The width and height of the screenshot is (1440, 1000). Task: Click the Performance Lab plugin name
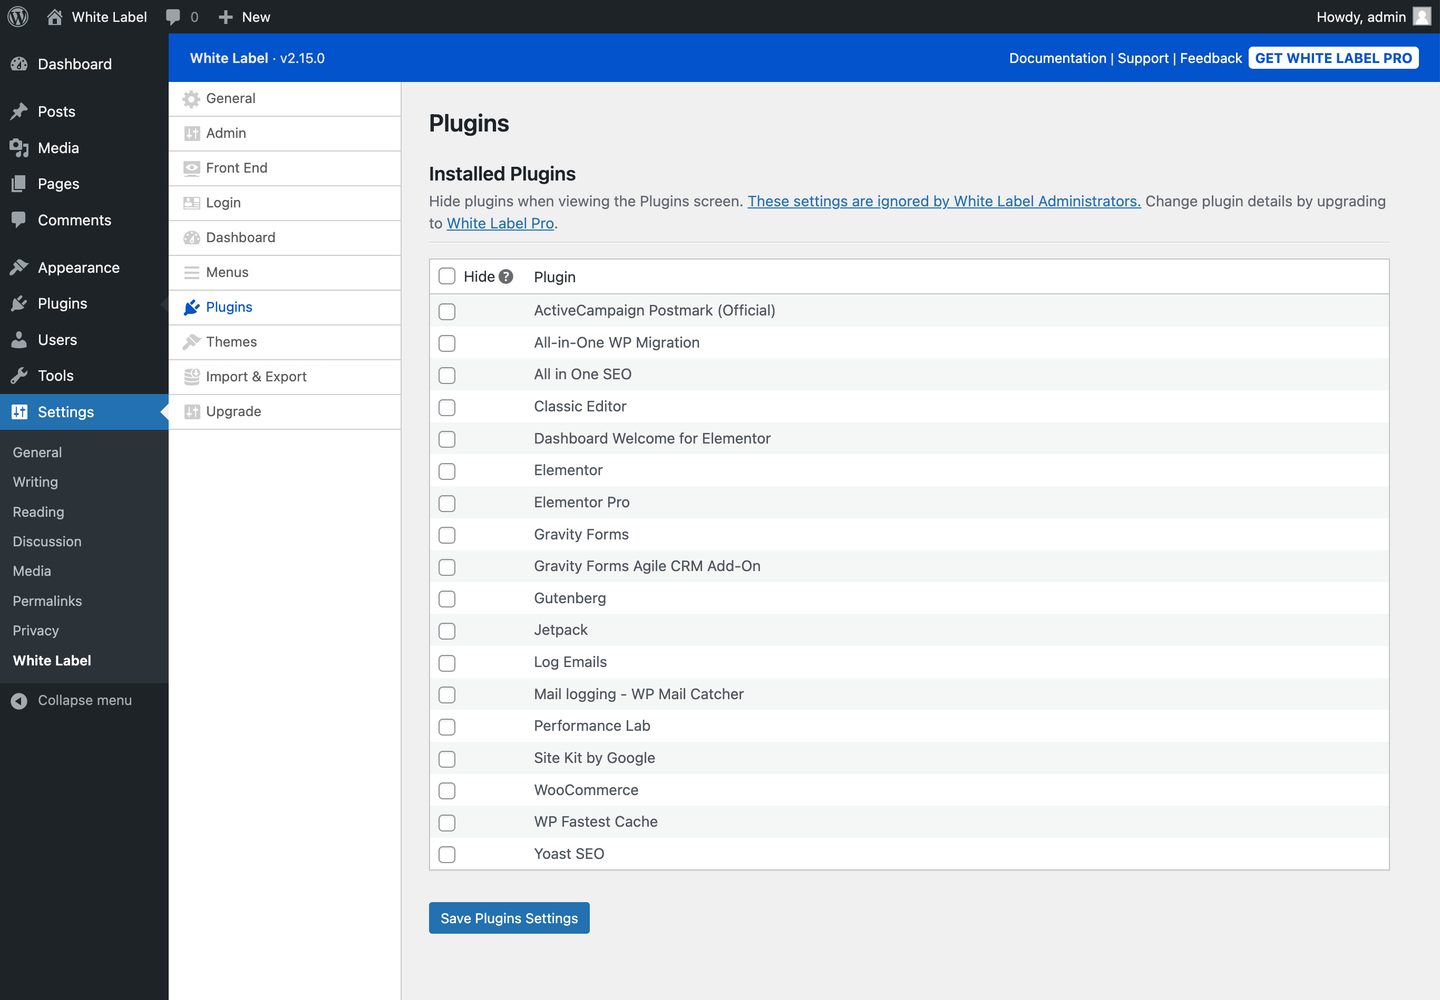point(592,726)
